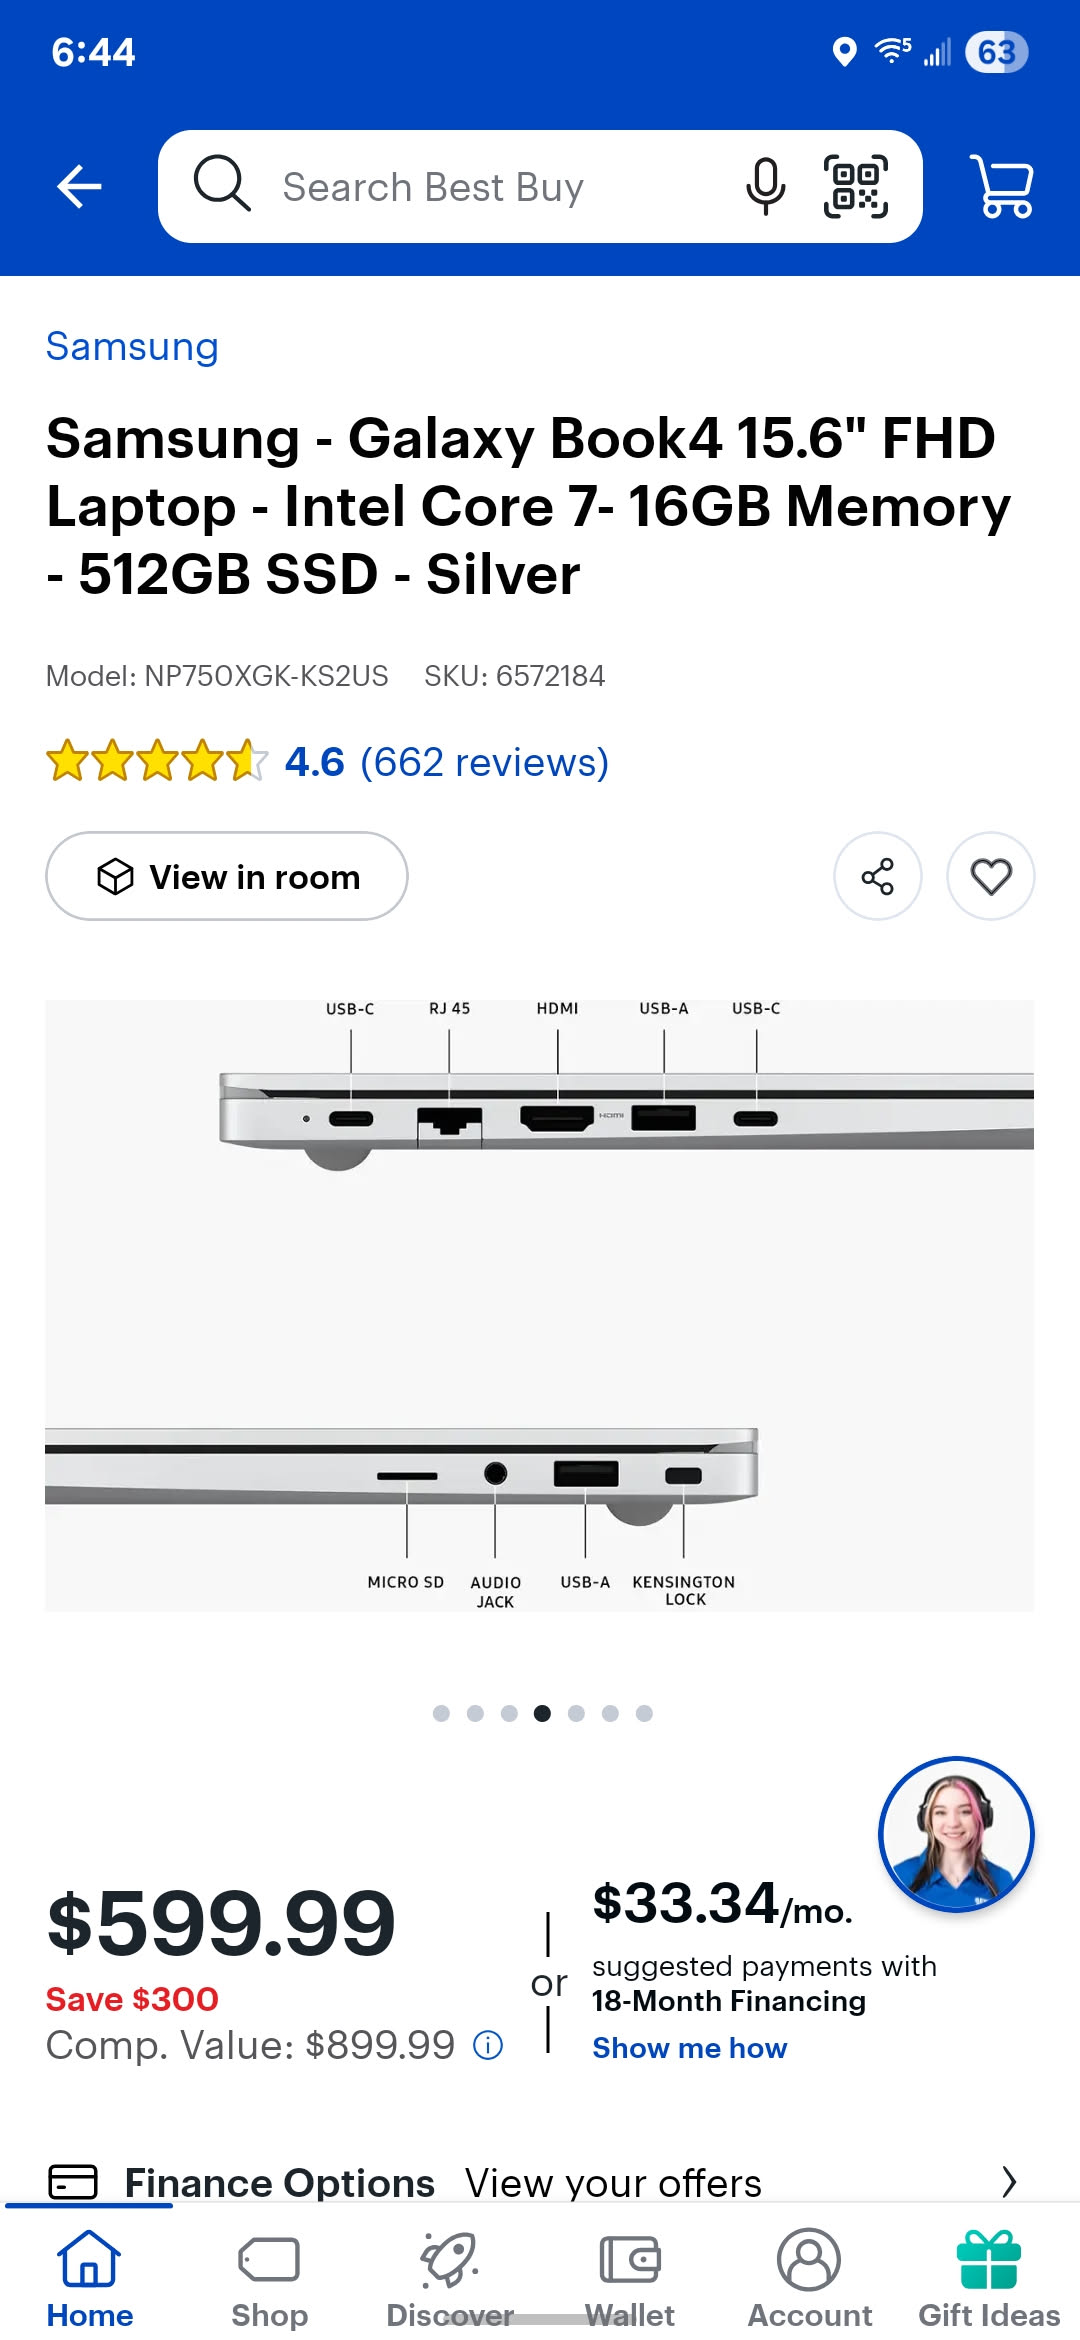1080x2340 pixels.
Task: Tap the microphone voice search icon
Action: coord(765,186)
